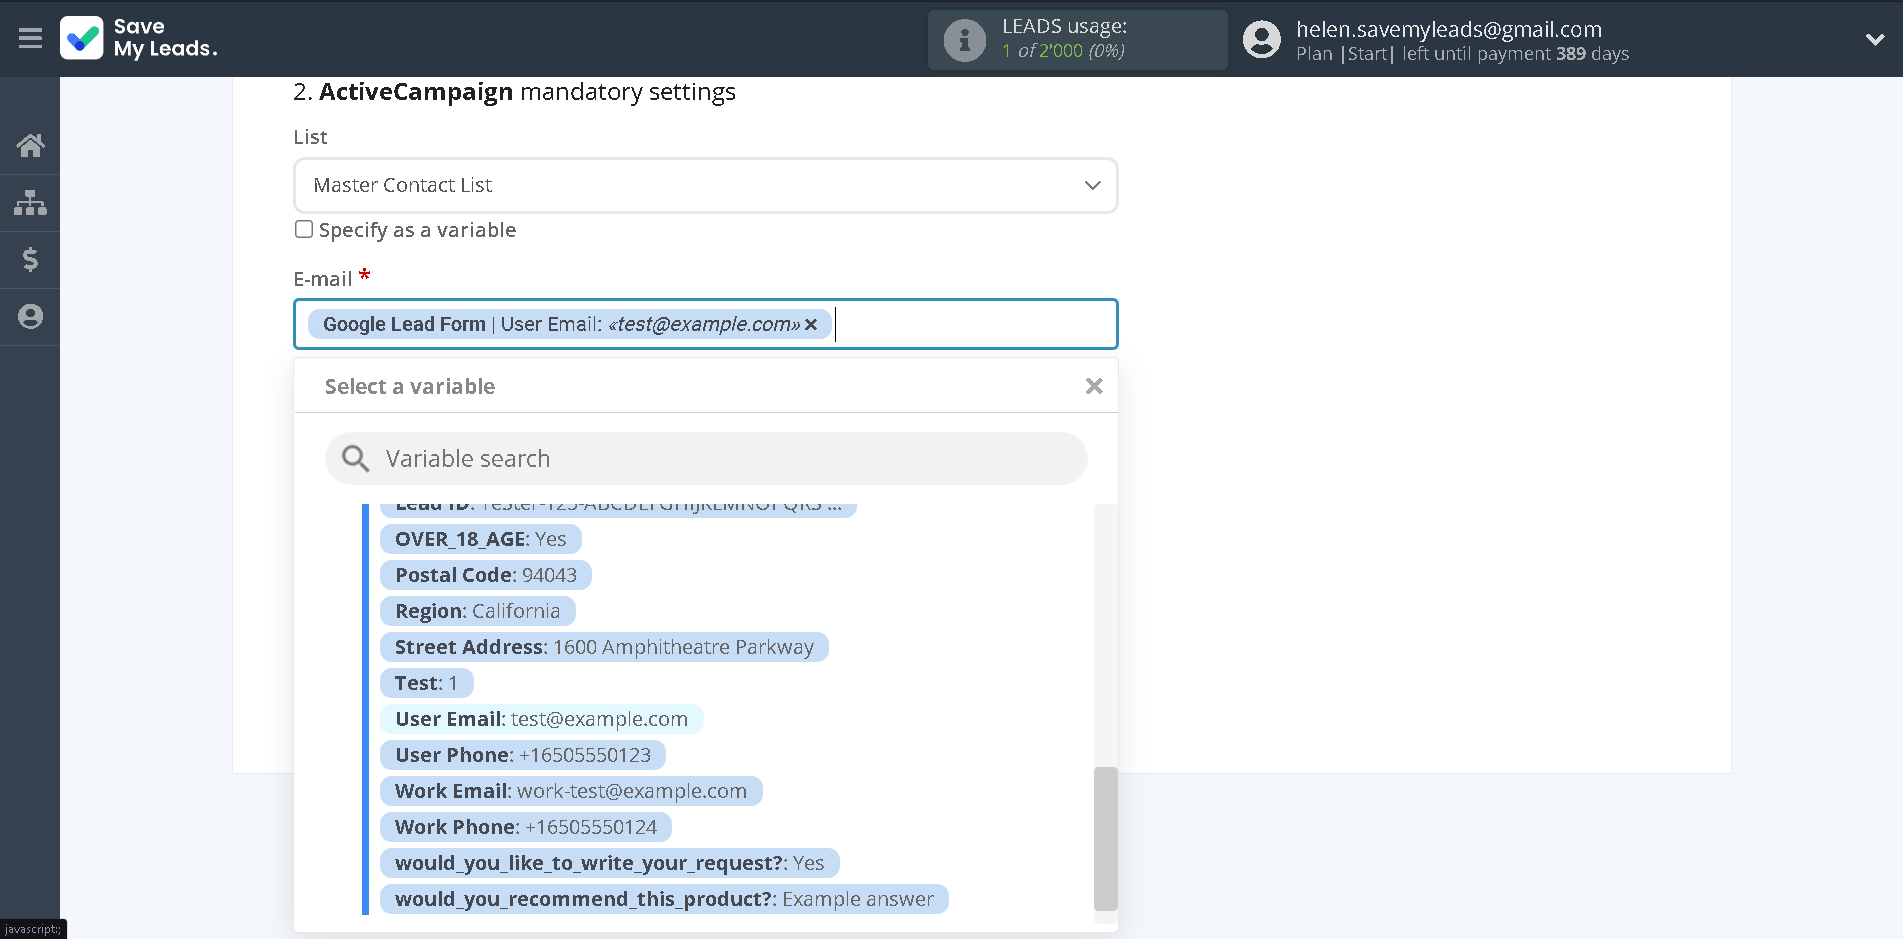Close the Select a variable panel
1903x939 pixels.
pos(1094,386)
